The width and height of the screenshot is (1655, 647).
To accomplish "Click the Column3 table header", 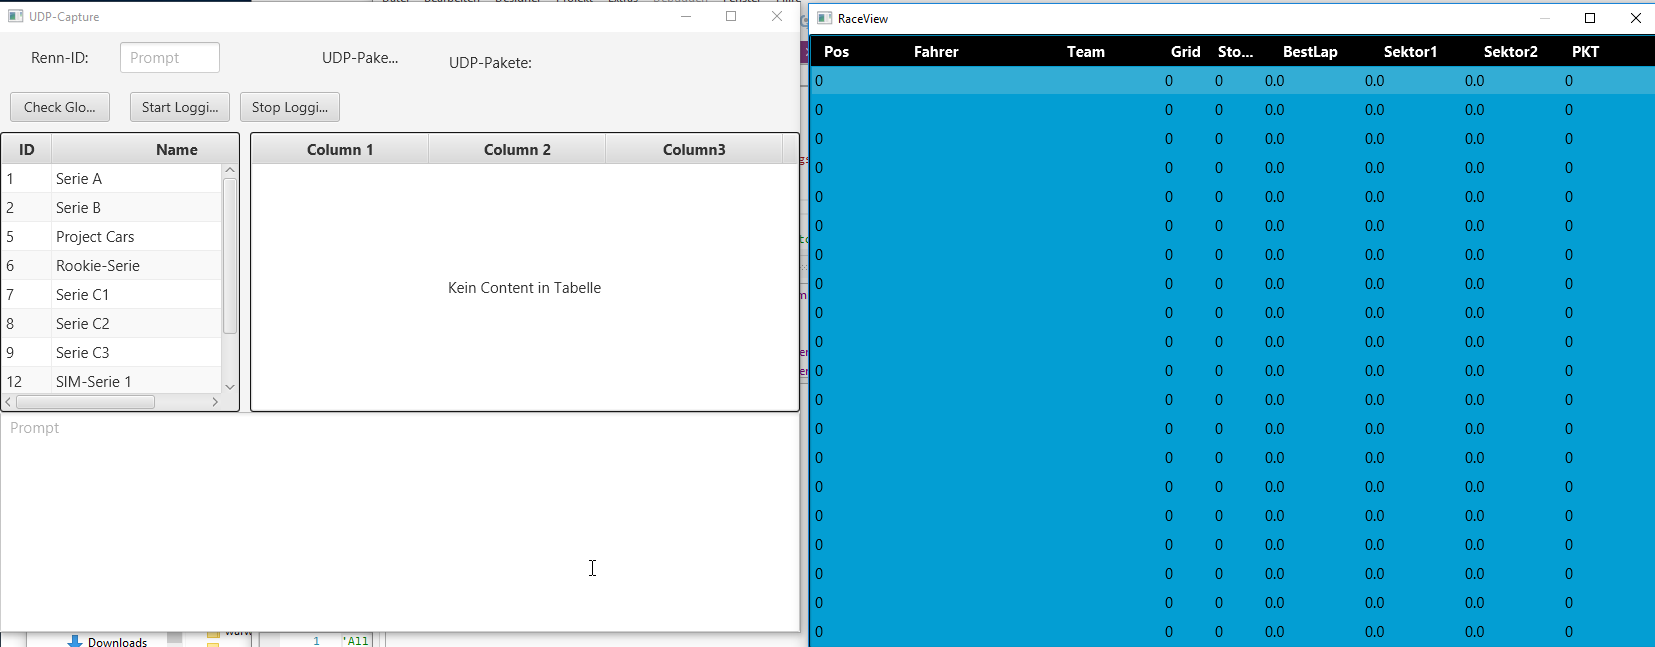I will pyautogui.click(x=694, y=150).
